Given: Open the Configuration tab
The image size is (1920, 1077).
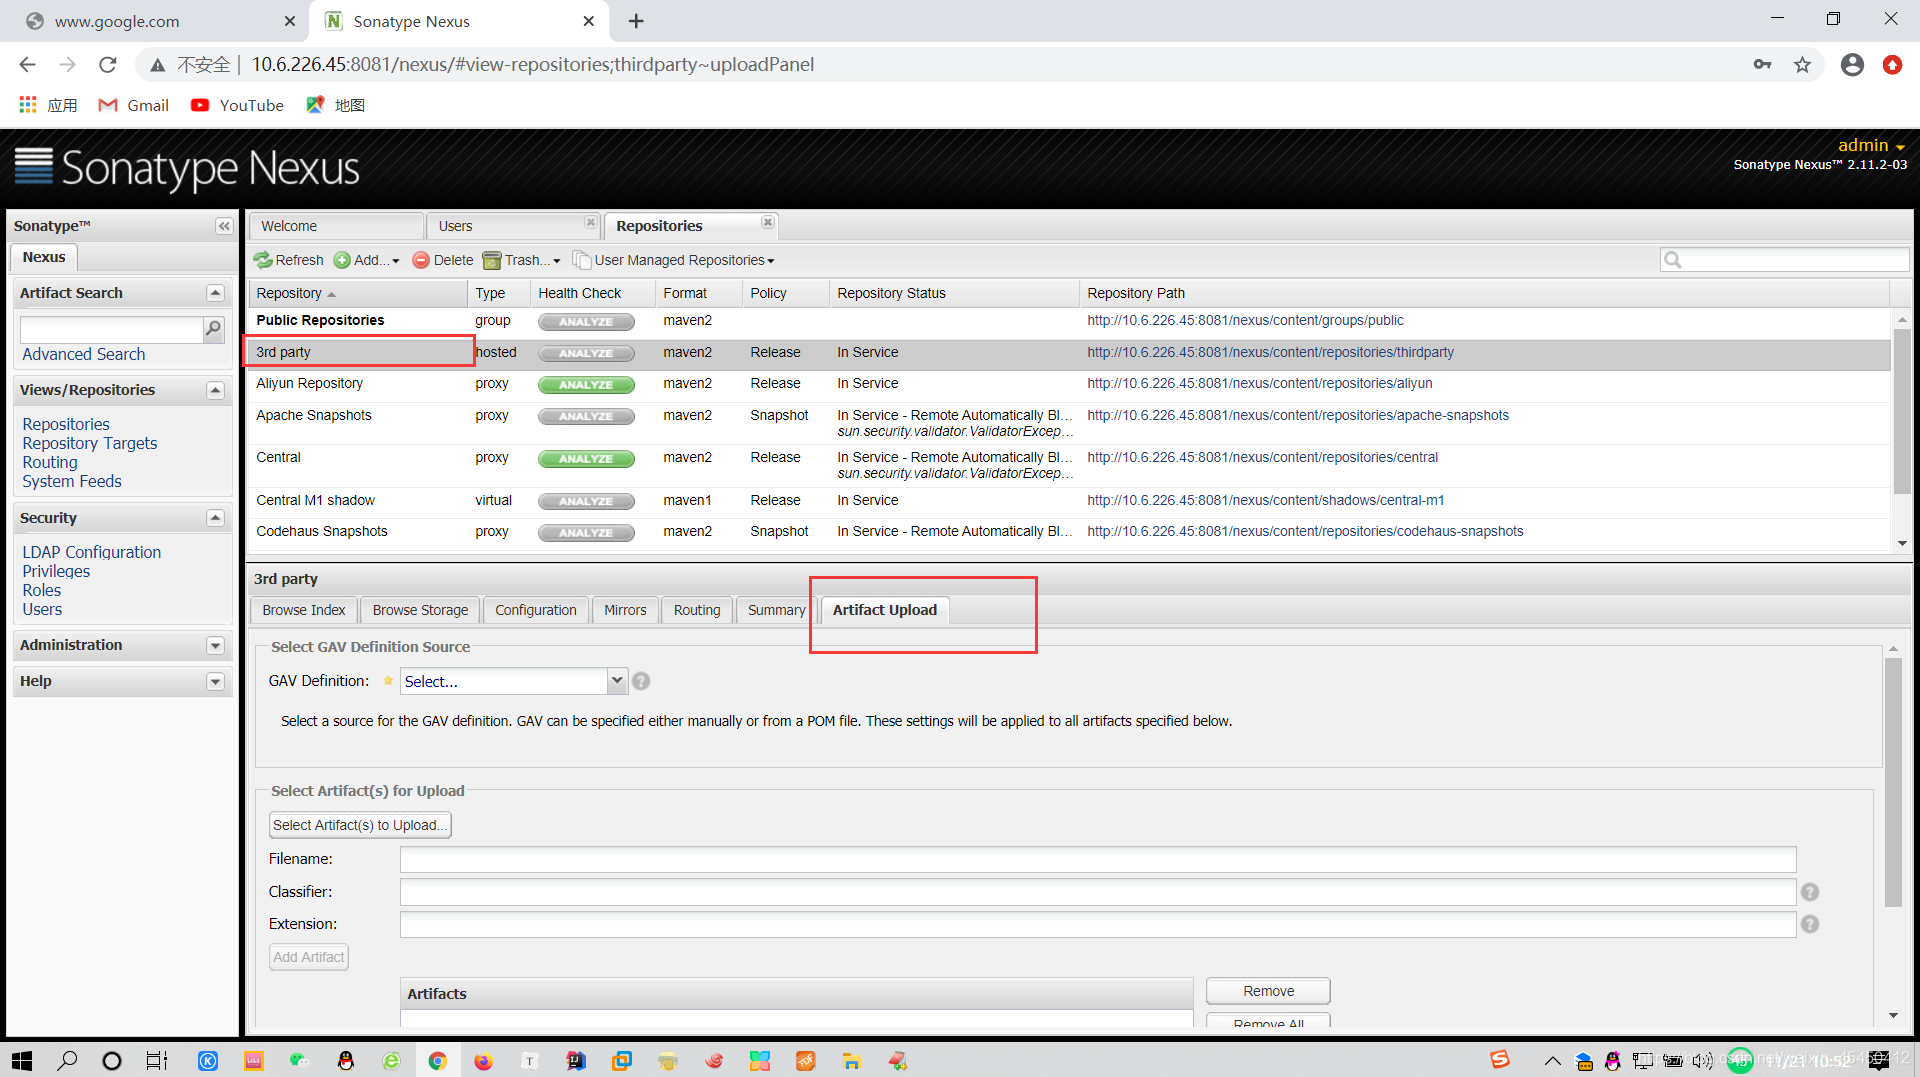Looking at the screenshot, I should coord(536,610).
